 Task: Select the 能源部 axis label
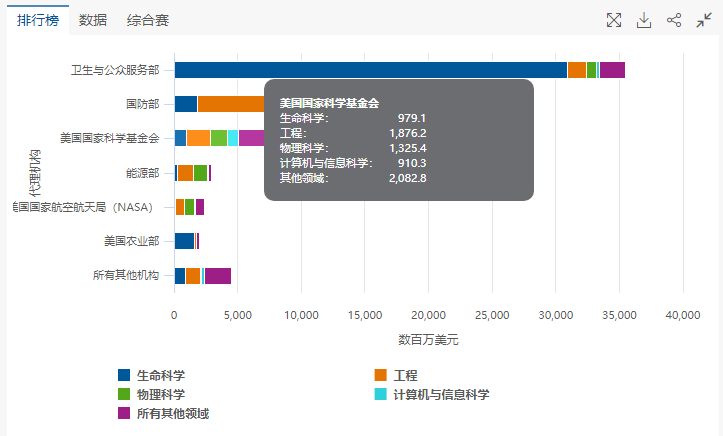(142, 173)
